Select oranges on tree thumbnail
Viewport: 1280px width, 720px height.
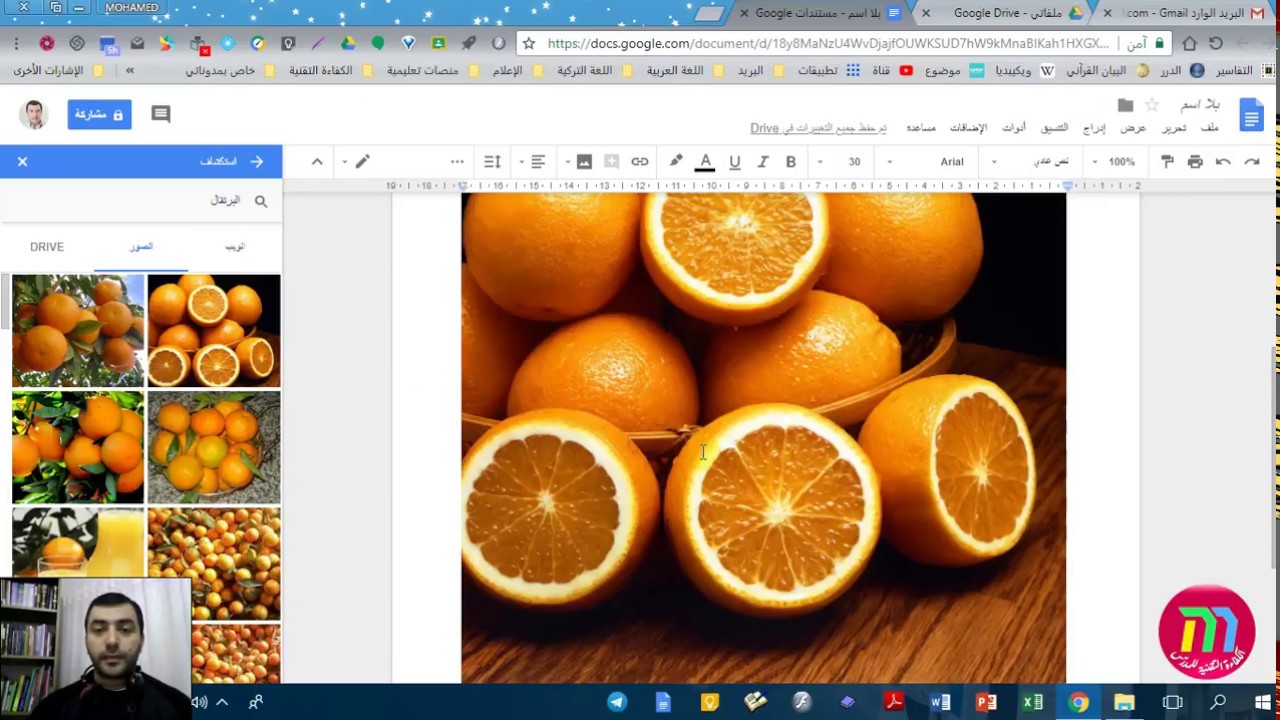(78, 331)
